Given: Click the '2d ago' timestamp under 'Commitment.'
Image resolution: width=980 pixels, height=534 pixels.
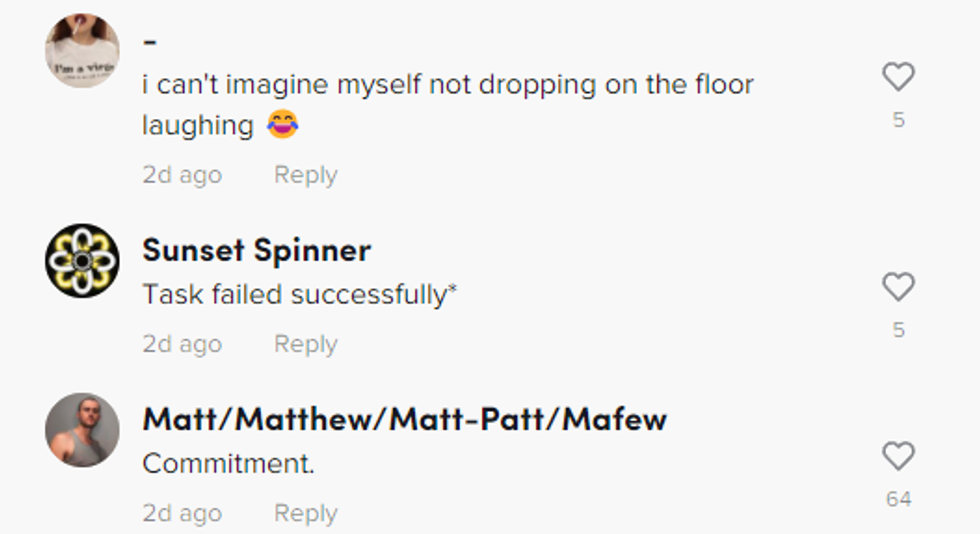Looking at the screenshot, I should (x=181, y=513).
